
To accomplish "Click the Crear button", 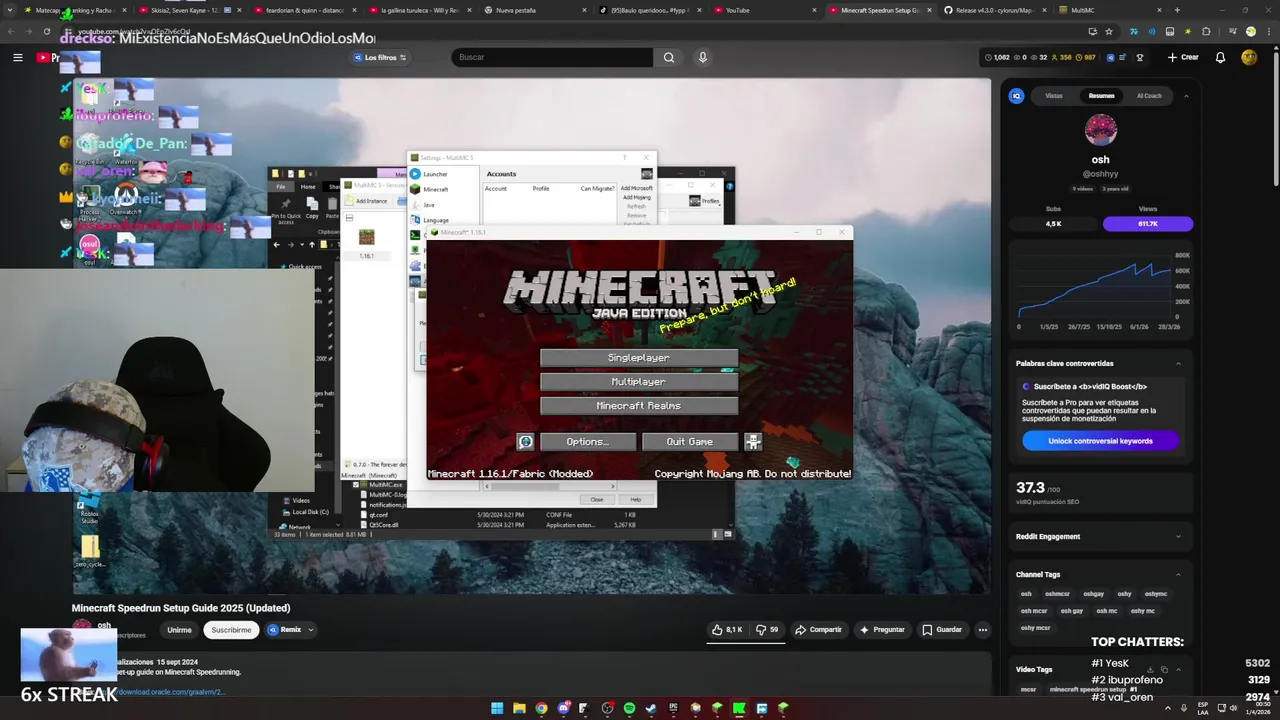I will tap(1183, 58).
